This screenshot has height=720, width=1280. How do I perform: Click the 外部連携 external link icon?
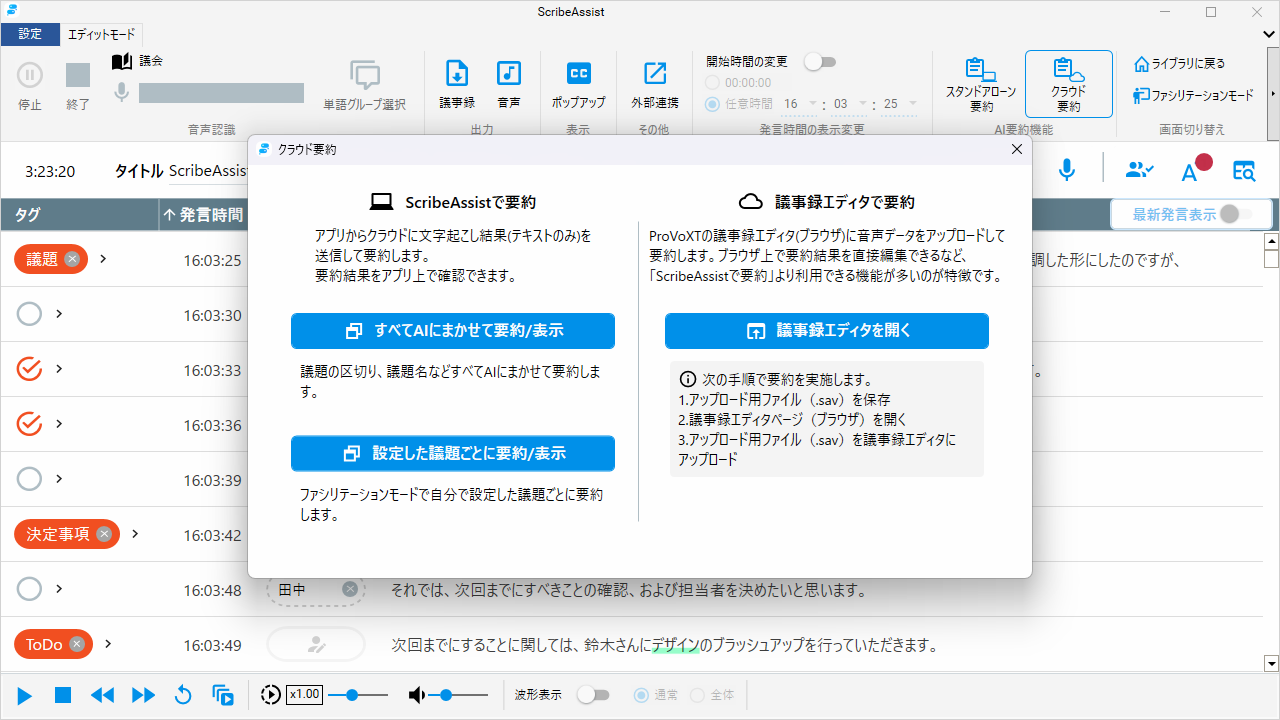coord(655,74)
